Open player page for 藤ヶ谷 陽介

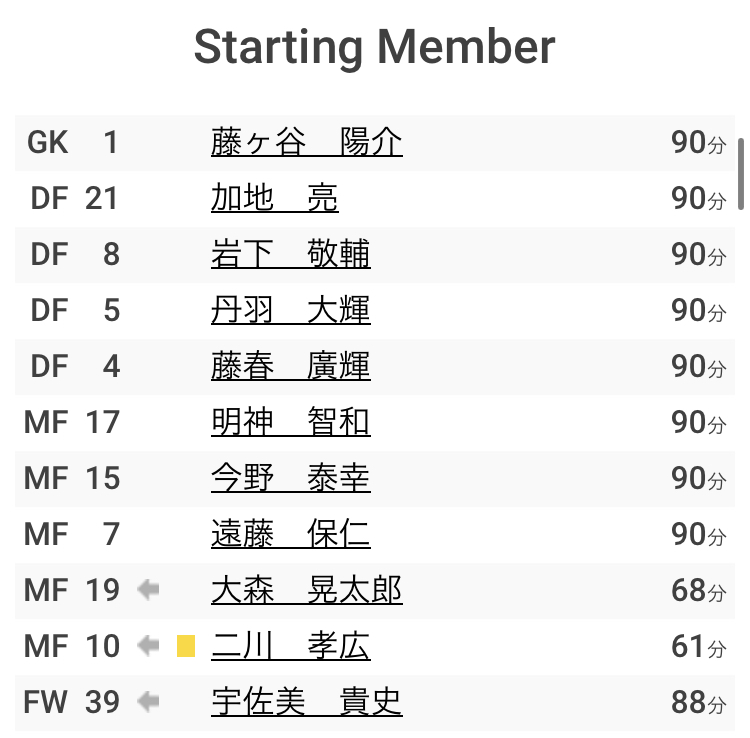point(307,142)
